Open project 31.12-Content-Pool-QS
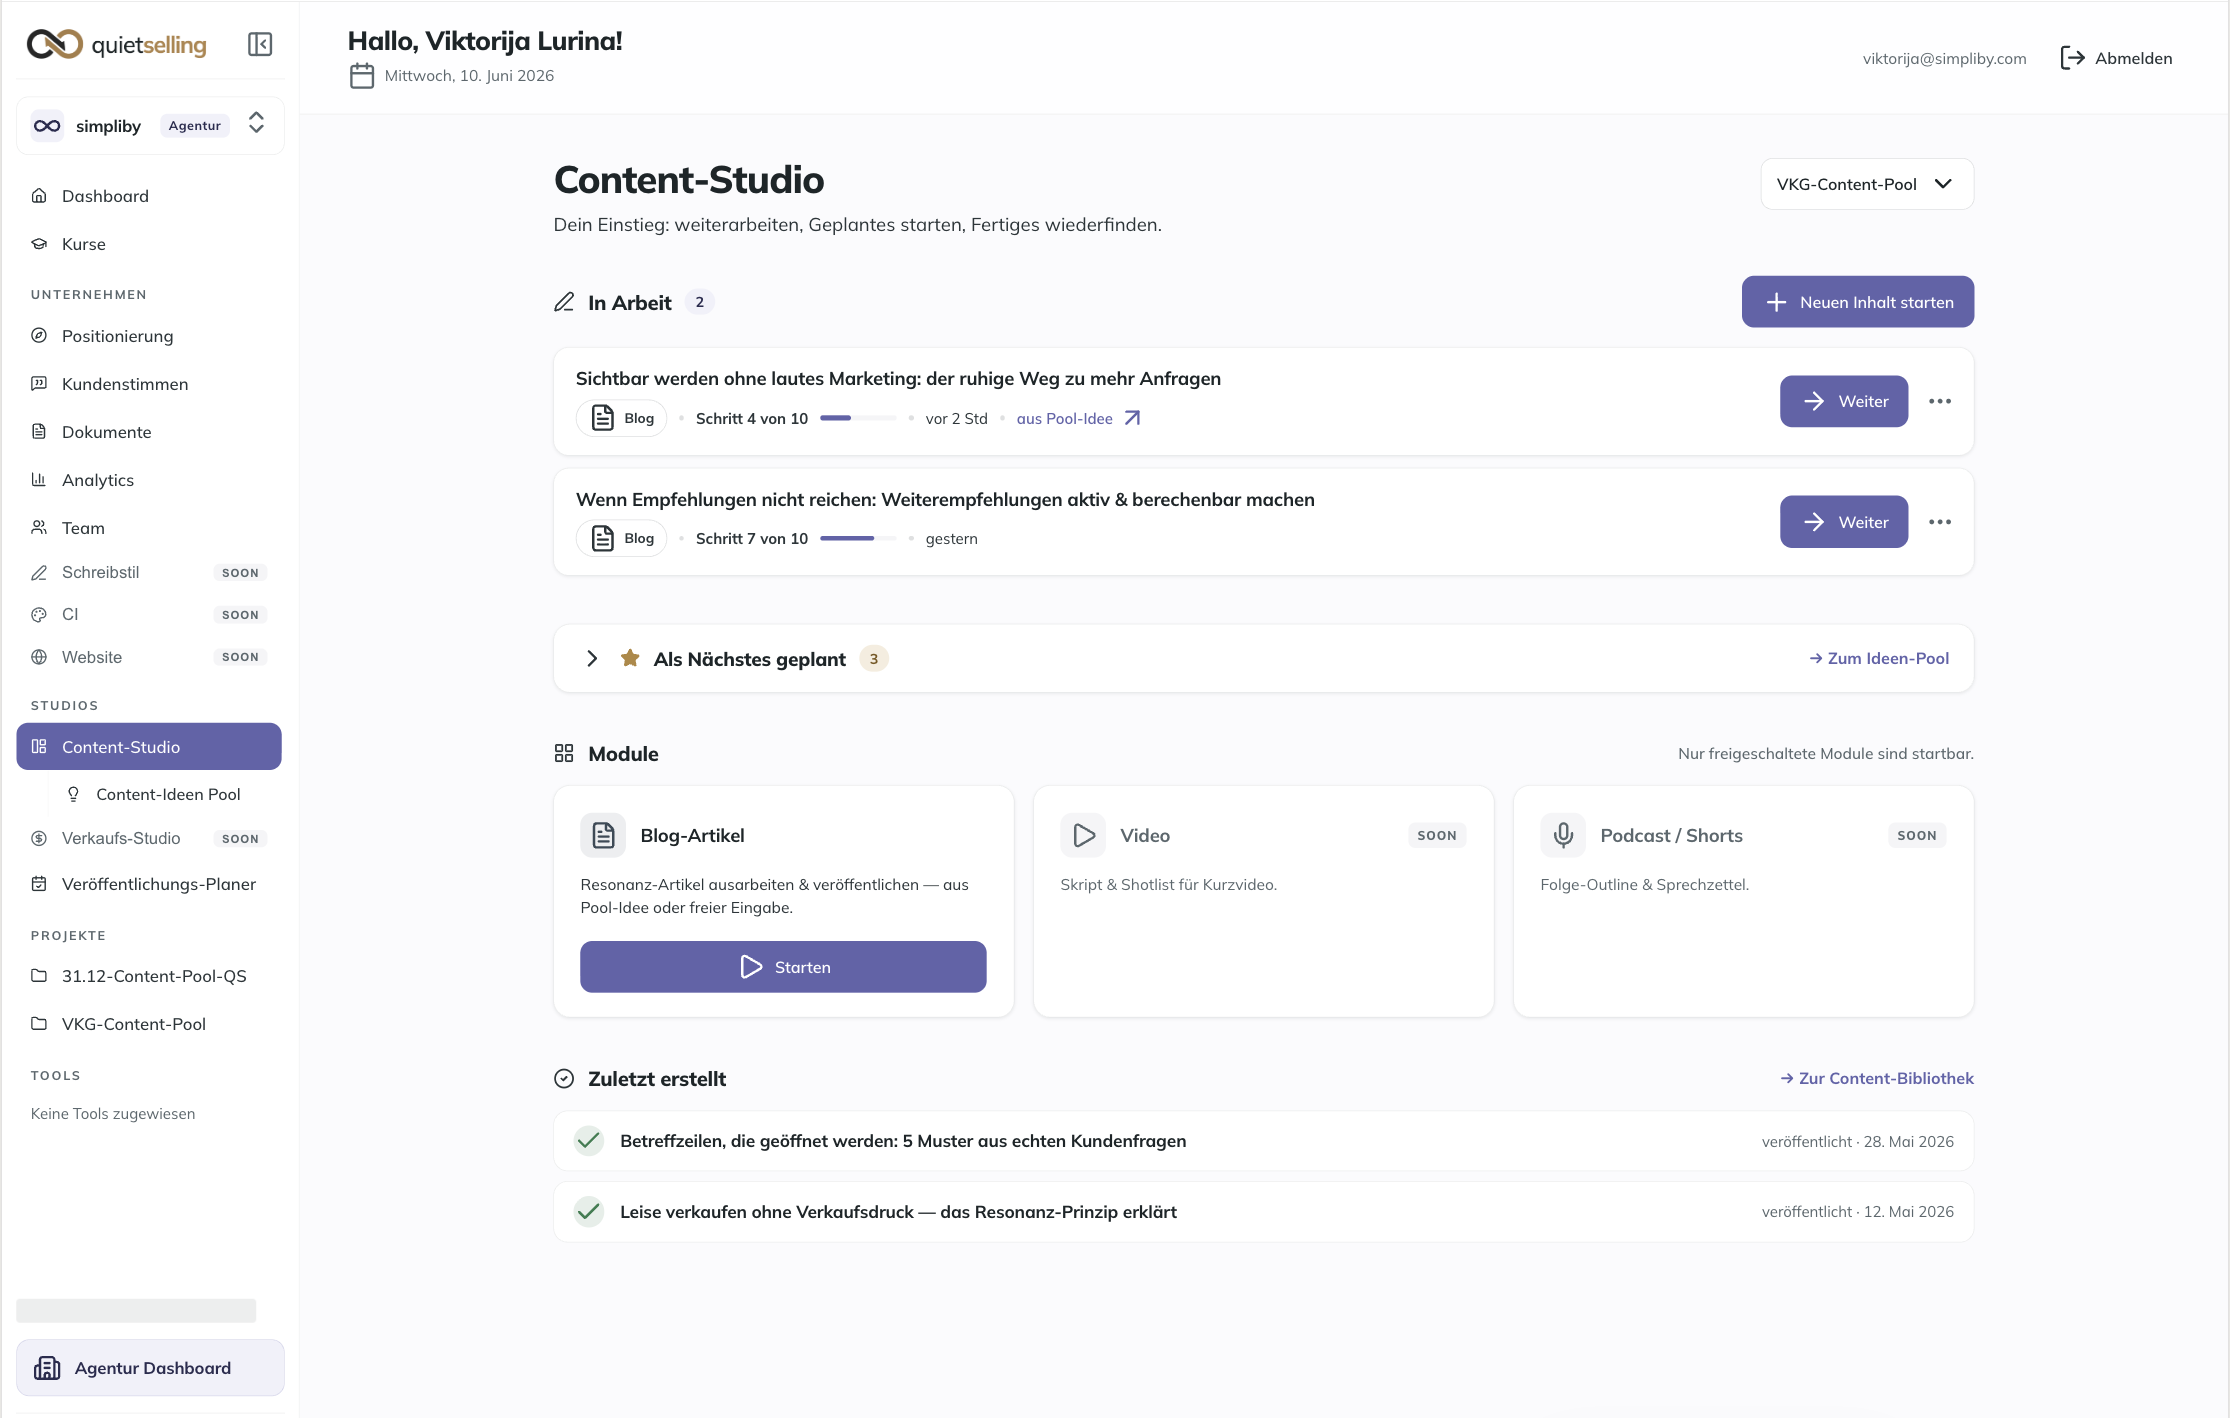Image resolution: width=2230 pixels, height=1418 pixels. tap(149, 976)
